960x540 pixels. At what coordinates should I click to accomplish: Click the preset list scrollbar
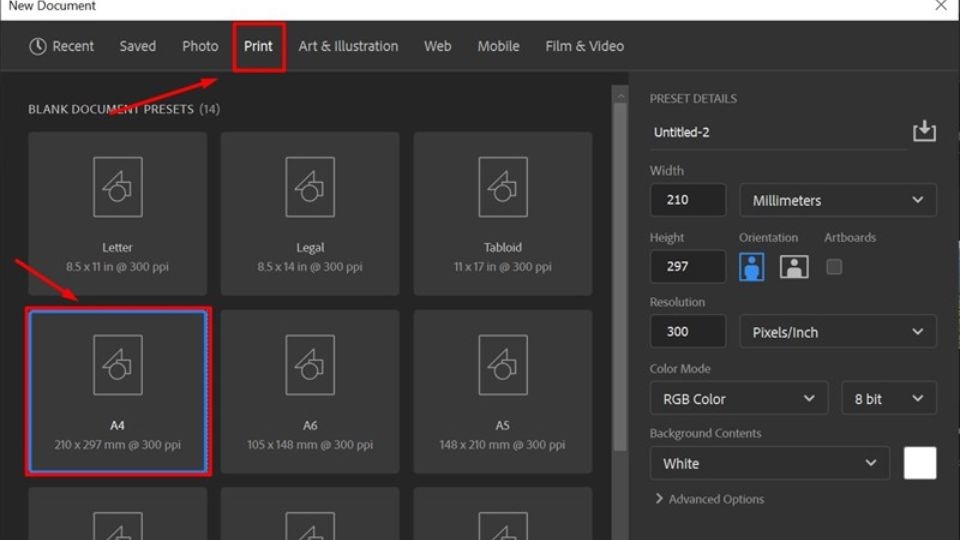[620, 277]
